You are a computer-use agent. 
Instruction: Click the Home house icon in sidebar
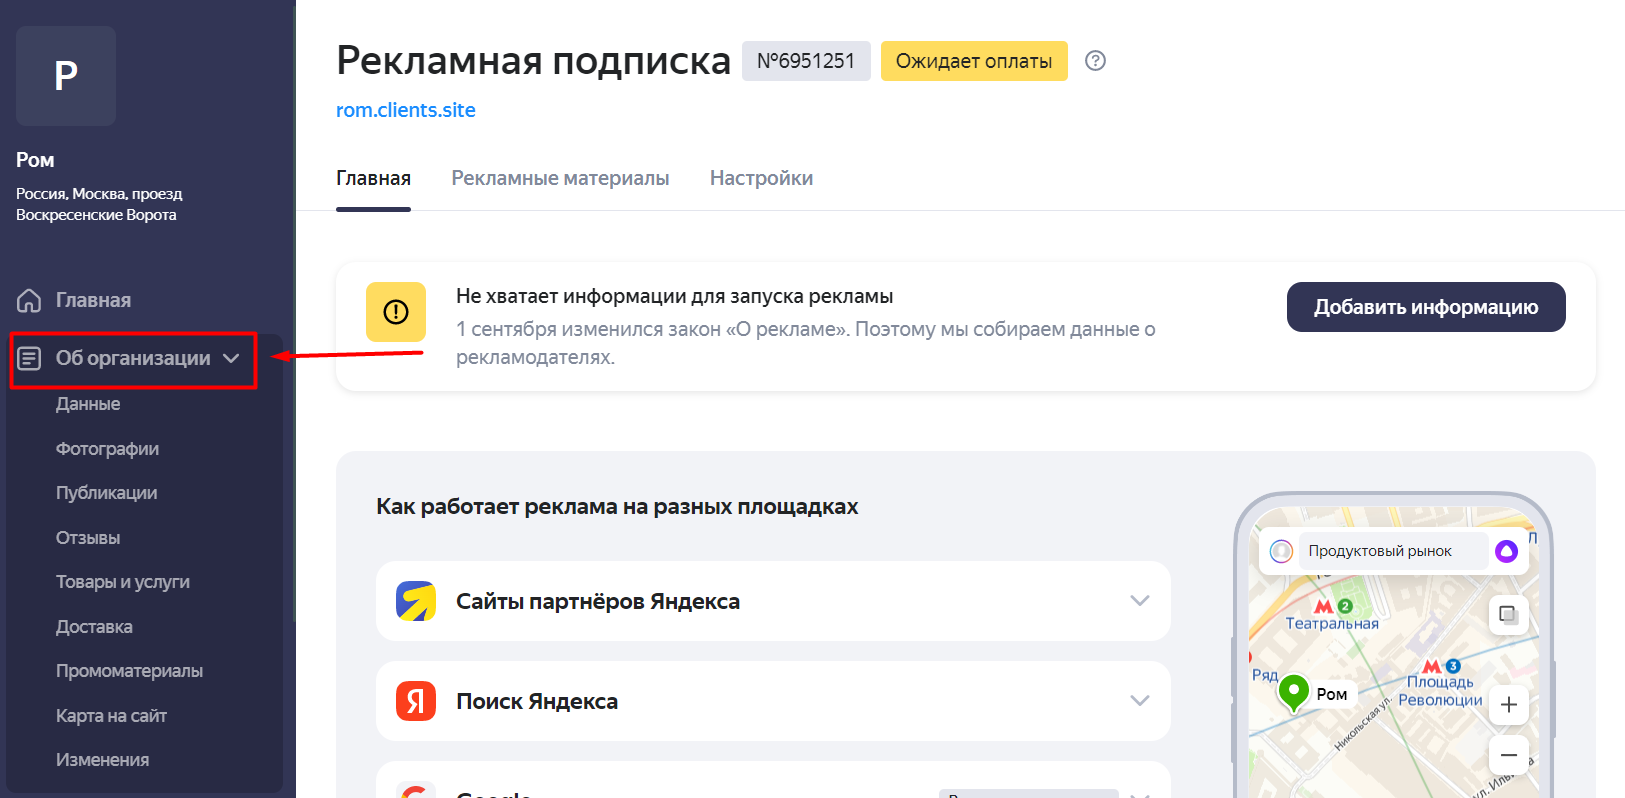click(29, 300)
